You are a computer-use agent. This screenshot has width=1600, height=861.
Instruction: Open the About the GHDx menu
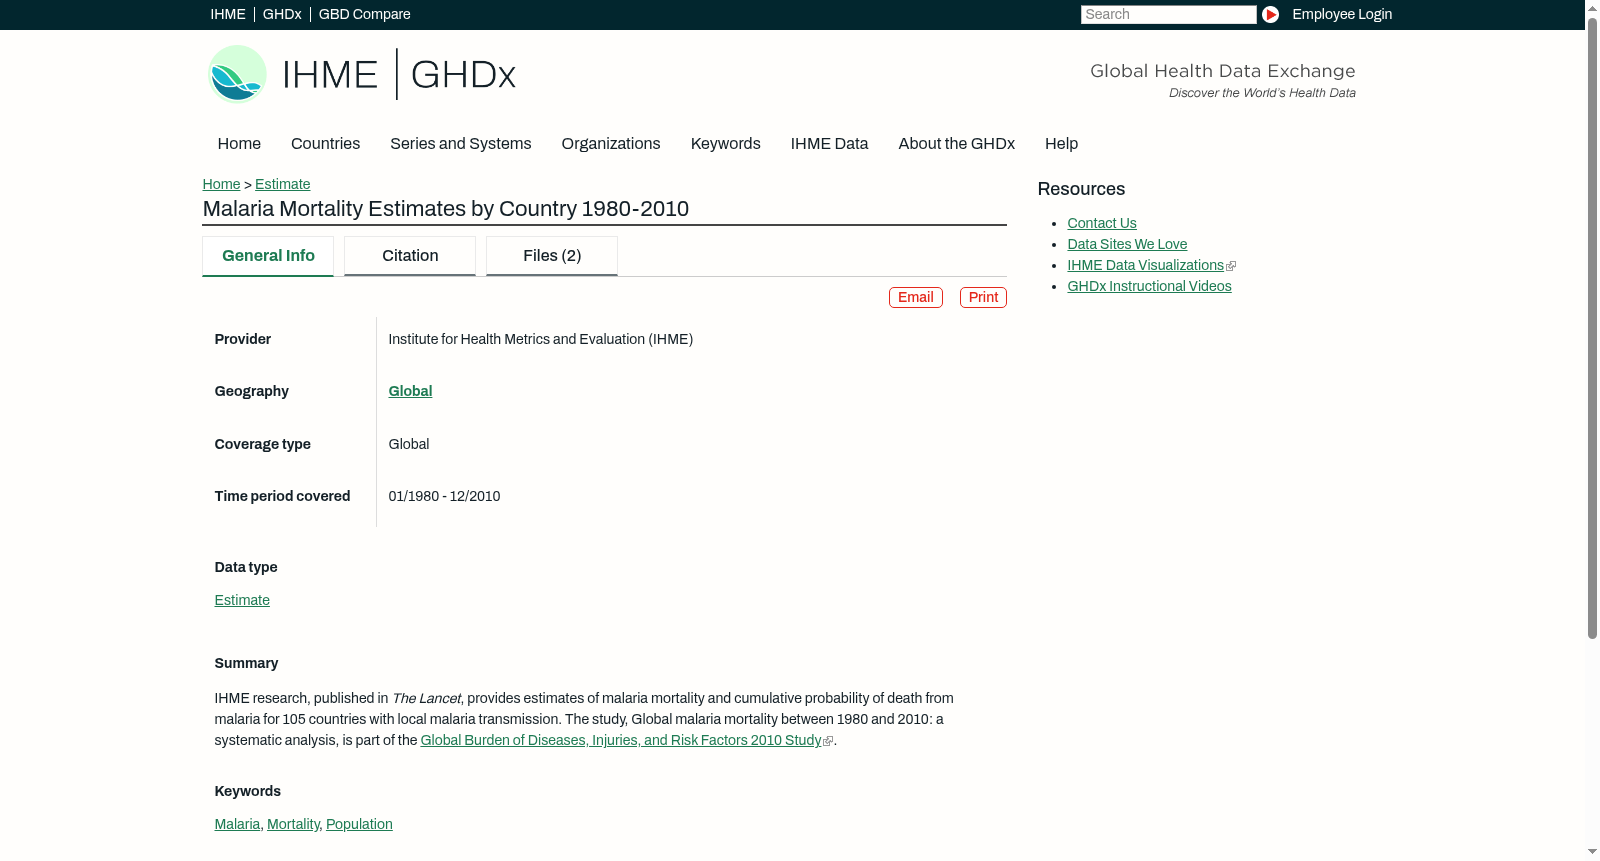point(956,144)
